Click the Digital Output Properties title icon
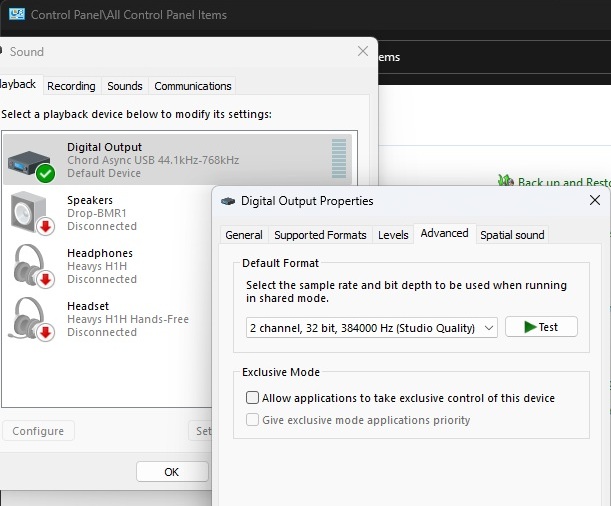The image size is (611, 506). (228, 201)
